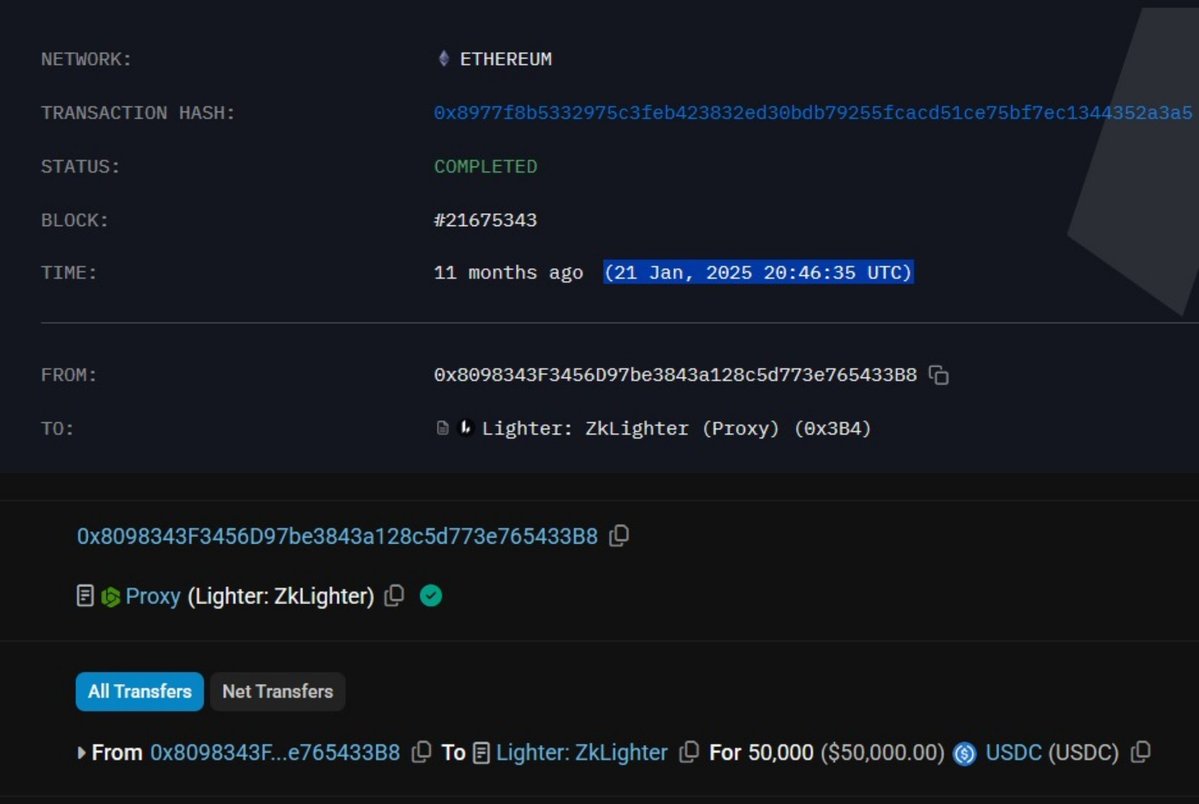Click the block number #21675343
1199x804 pixels.
click(486, 220)
